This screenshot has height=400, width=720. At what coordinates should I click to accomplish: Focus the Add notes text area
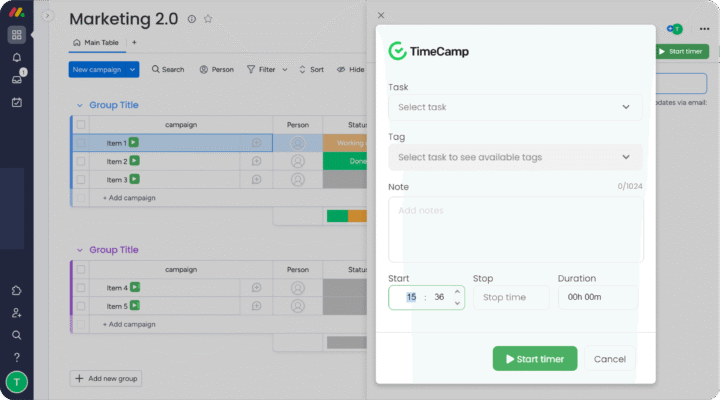tap(516, 230)
